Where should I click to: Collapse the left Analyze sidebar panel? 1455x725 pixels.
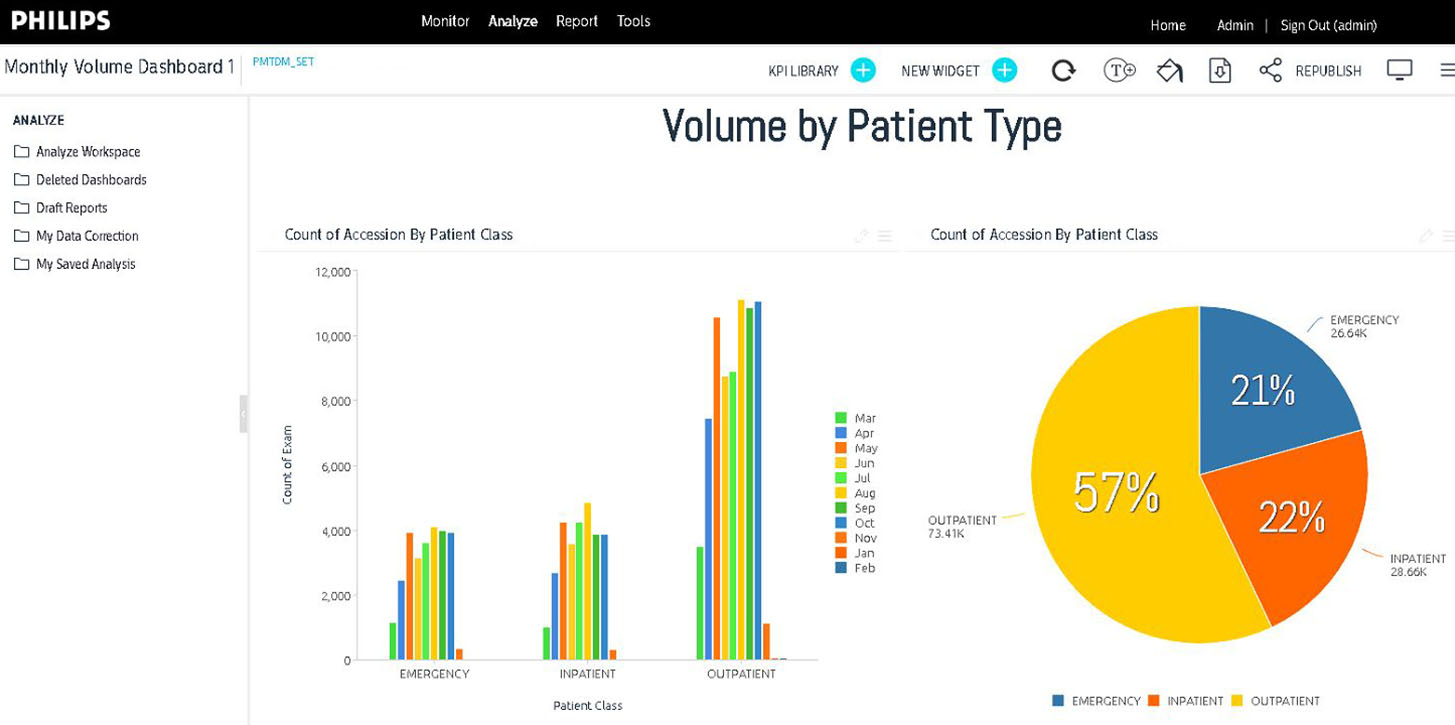246,414
